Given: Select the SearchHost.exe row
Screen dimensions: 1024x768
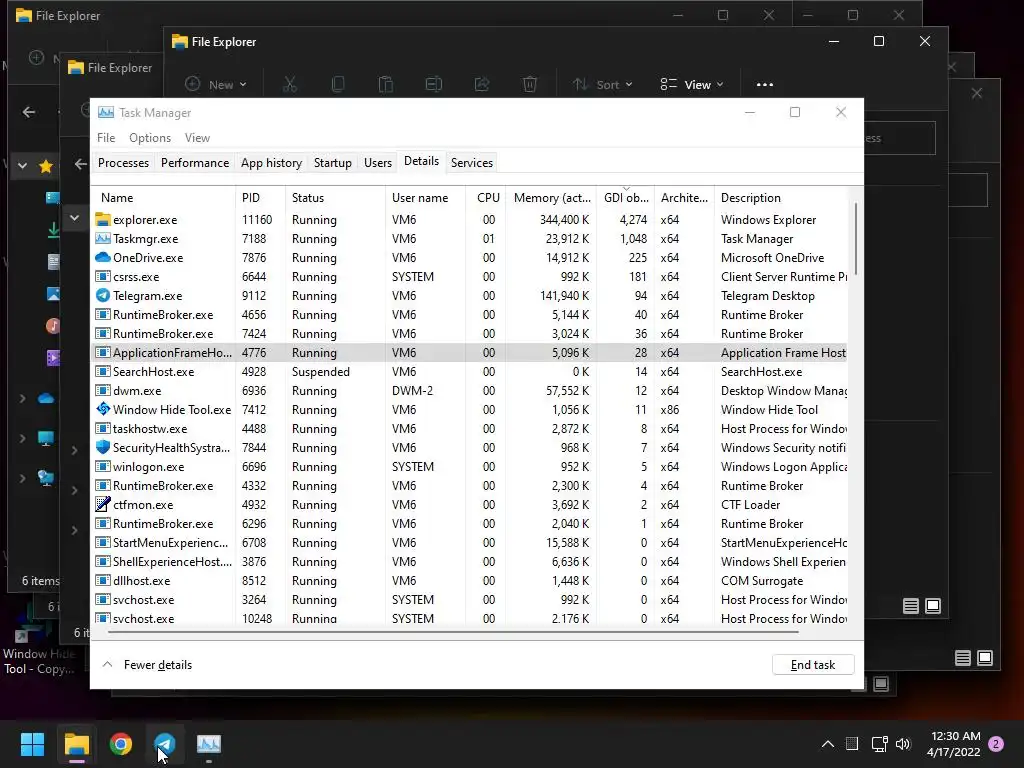Looking at the screenshot, I should (x=470, y=372).
